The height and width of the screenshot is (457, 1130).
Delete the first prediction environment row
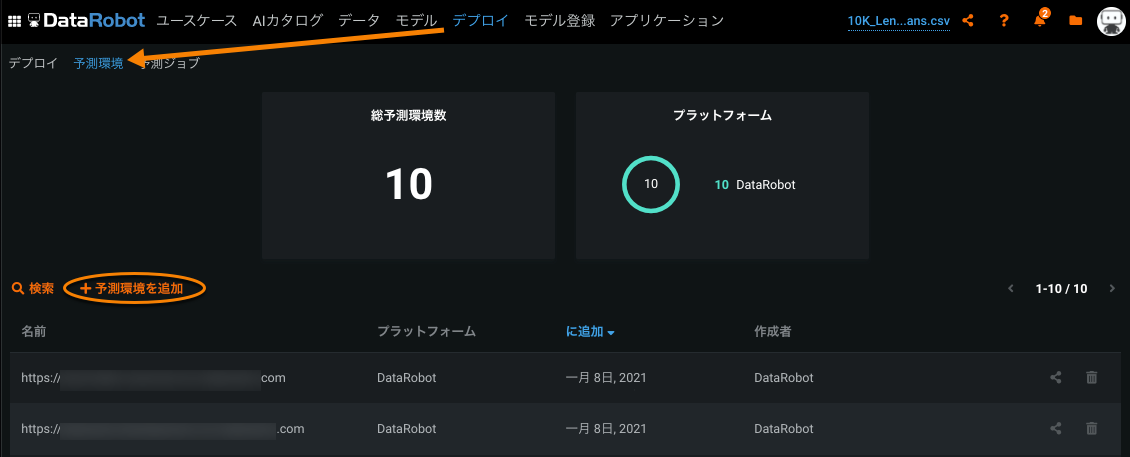[1091, 377]
